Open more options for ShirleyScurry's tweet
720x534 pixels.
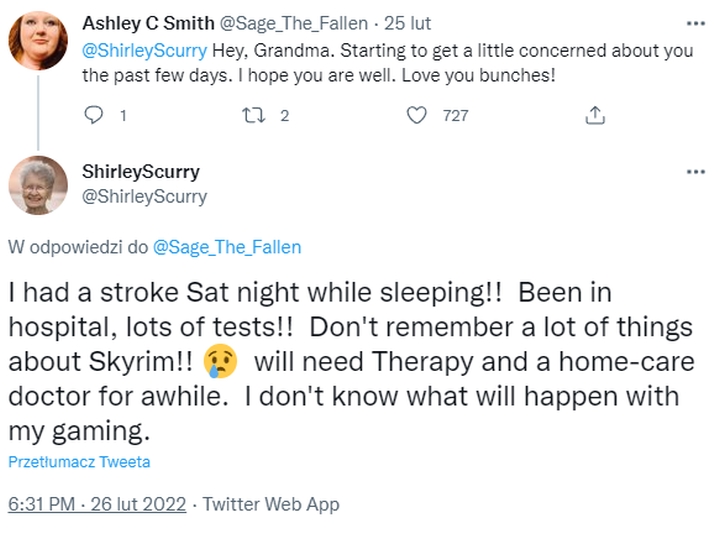point(695,172)
